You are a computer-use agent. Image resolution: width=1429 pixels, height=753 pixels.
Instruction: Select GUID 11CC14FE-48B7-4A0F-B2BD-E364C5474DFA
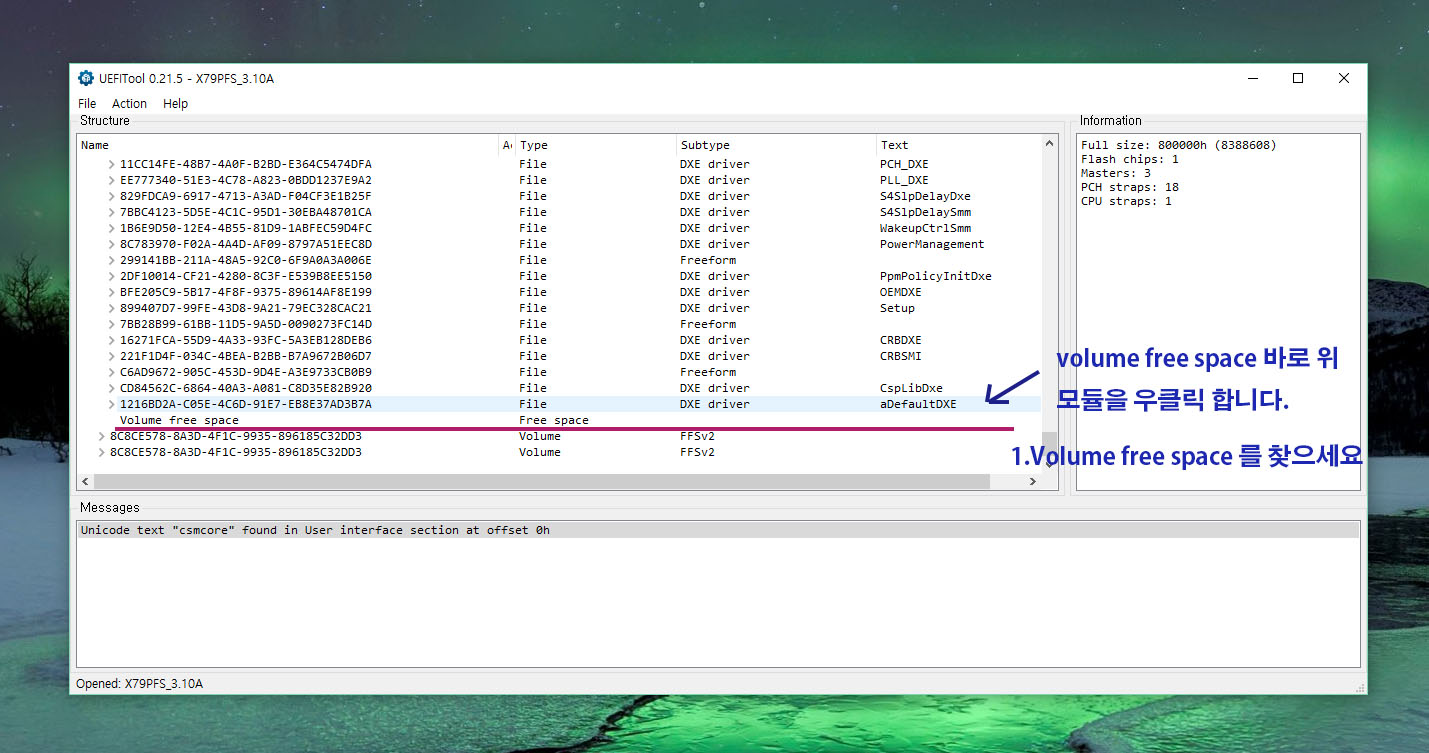click(246, 164)
